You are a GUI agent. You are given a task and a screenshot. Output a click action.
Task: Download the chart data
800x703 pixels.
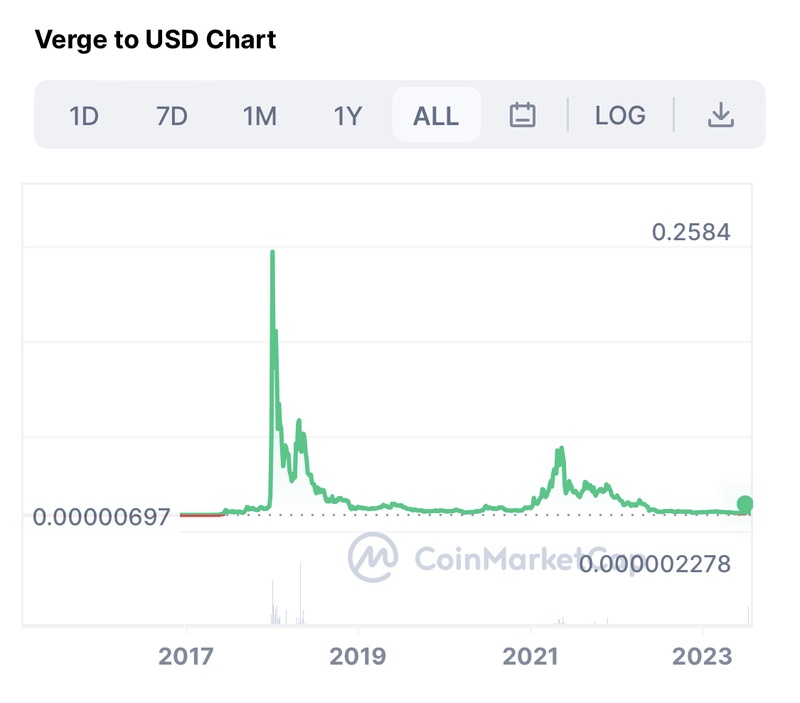coord(721,115)
